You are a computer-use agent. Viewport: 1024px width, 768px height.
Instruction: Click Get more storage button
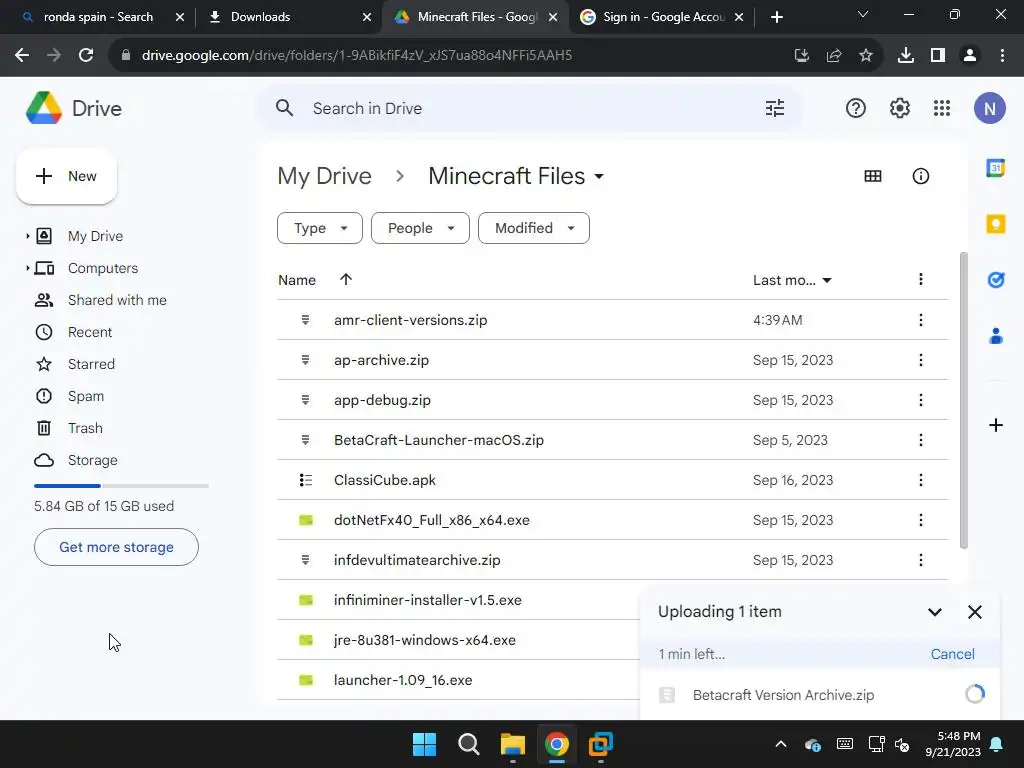(x=116, y=547)
